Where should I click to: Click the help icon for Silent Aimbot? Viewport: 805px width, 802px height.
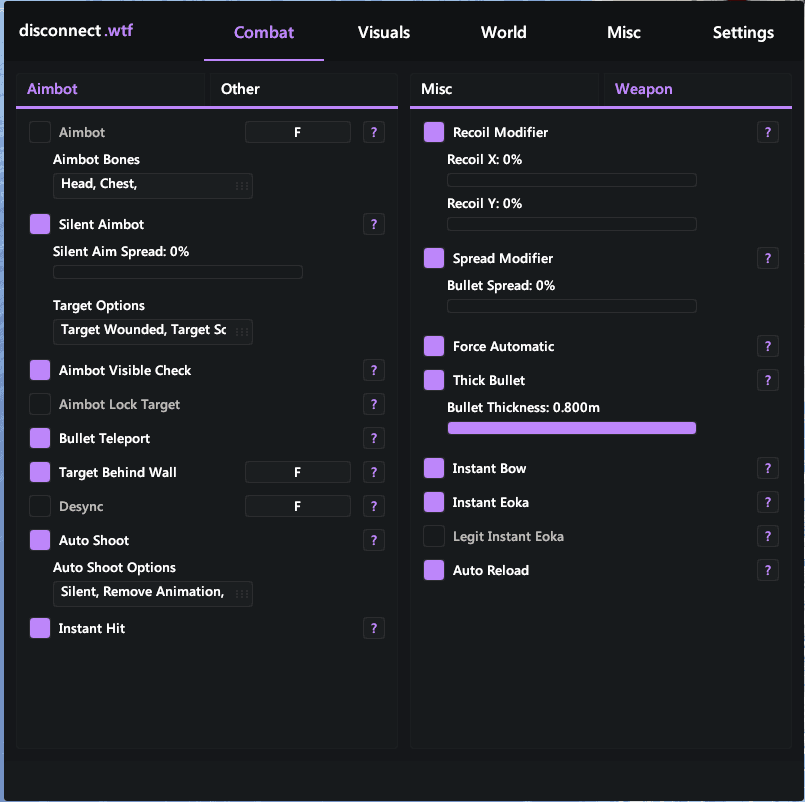(374, 224)
